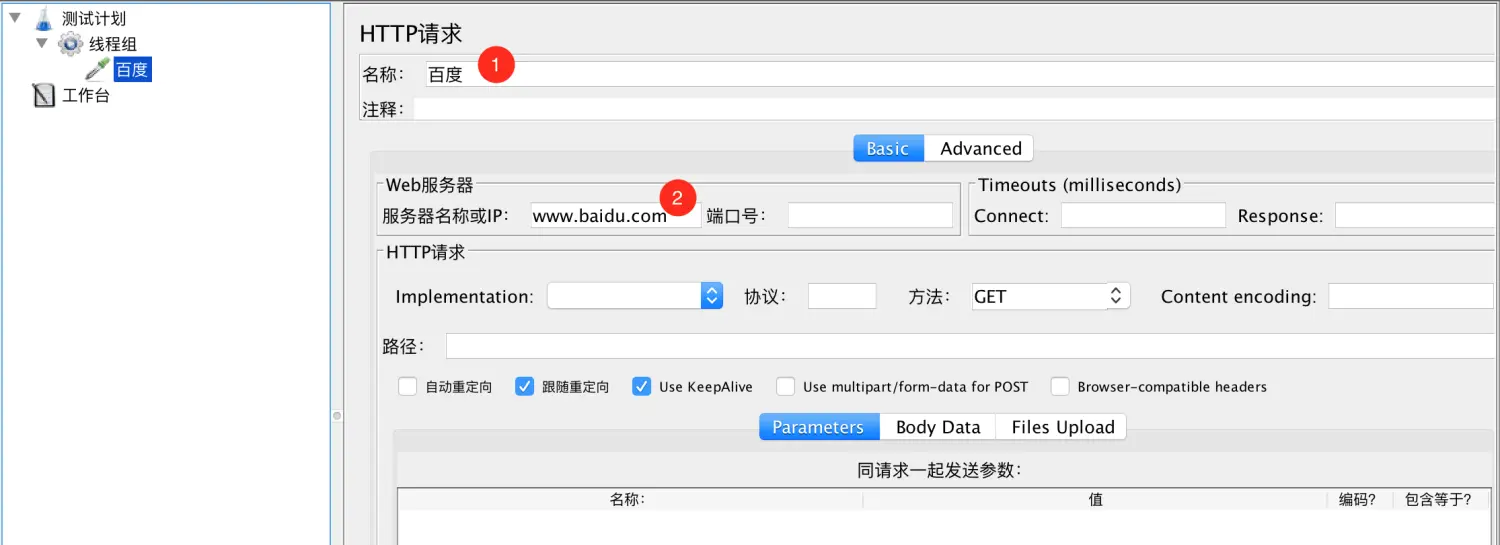This screenshot has height=545, width=1500.
Task: Select 工作台 in the tree
Action: click(86, 96)
